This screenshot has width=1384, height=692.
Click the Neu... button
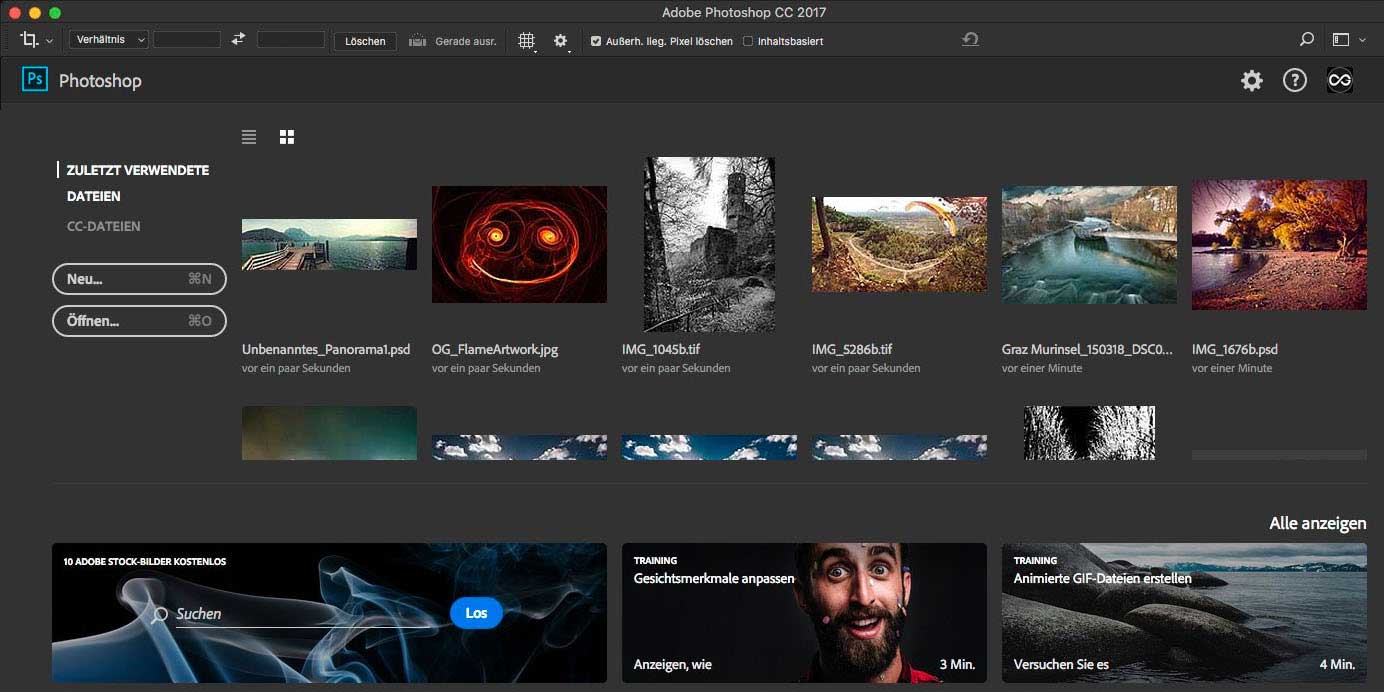click(x=139, y=279)
